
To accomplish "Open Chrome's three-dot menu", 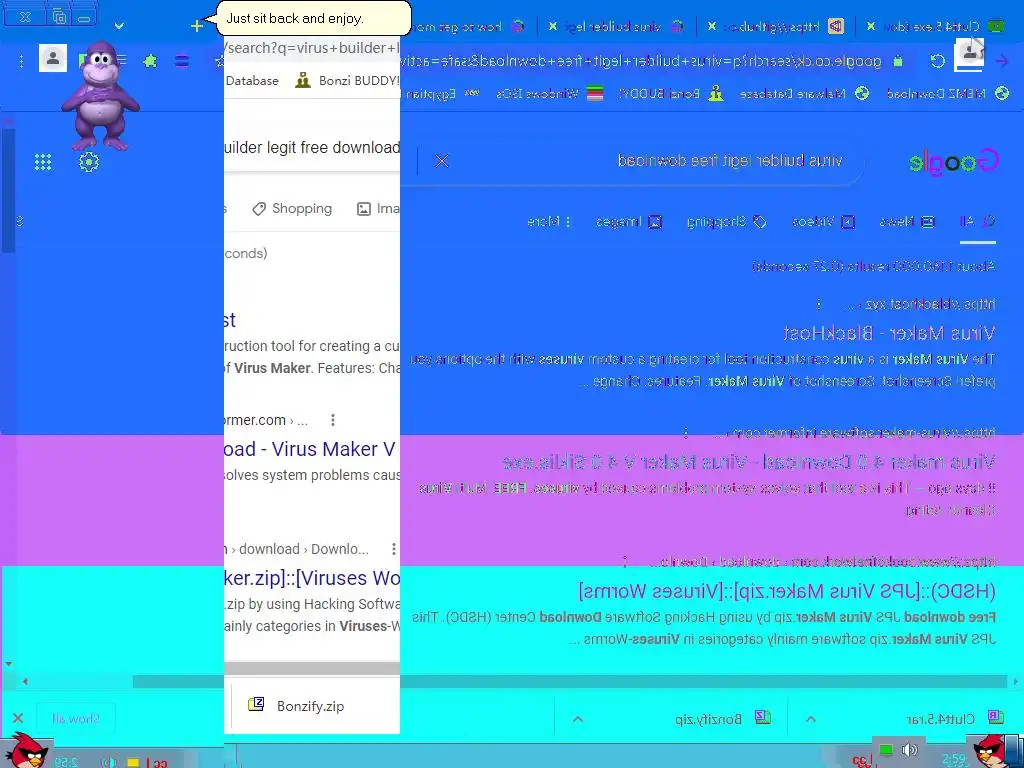I will 22,61.
